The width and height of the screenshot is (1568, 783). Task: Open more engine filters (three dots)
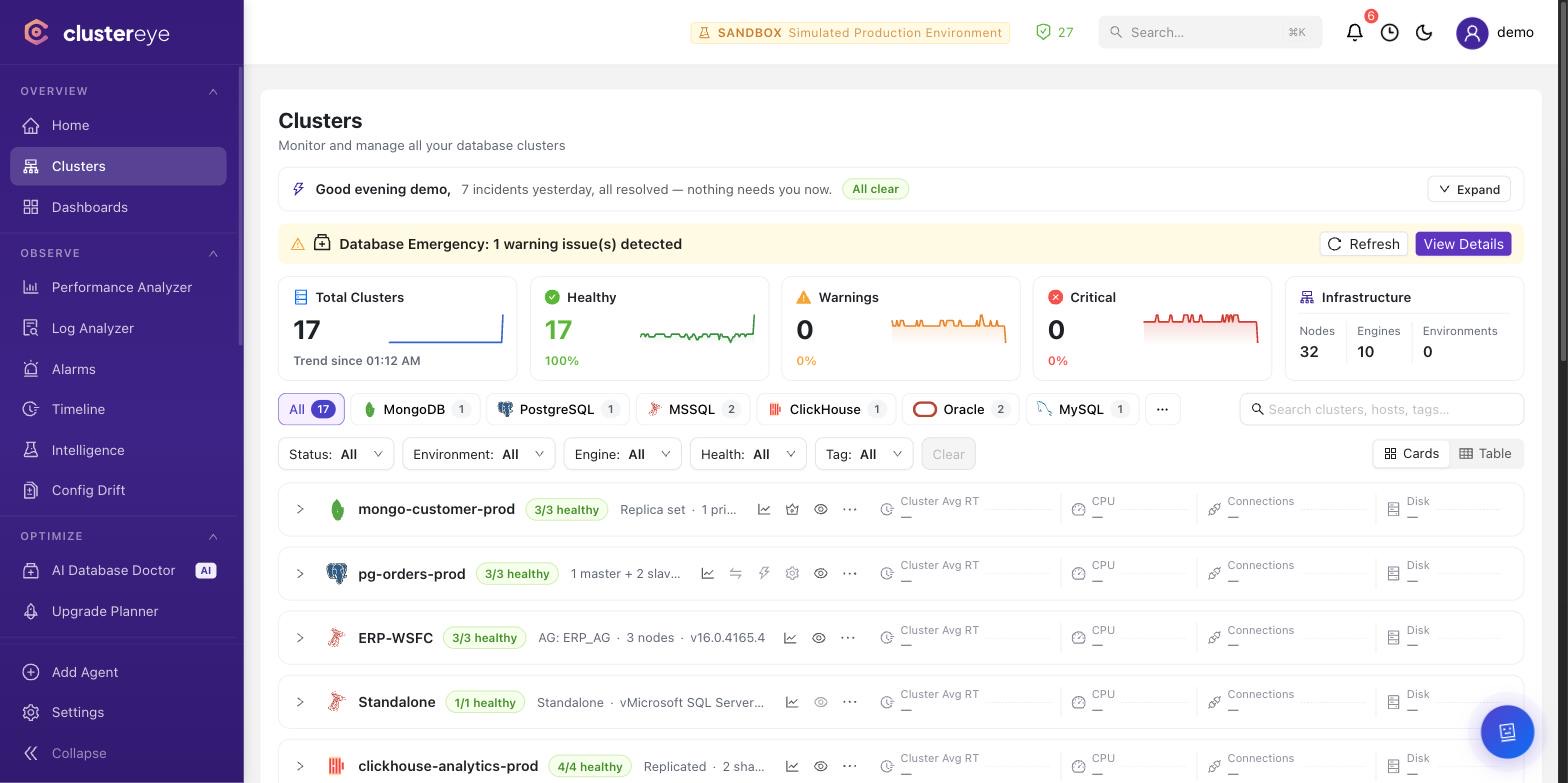click(x=1162, y=409)
